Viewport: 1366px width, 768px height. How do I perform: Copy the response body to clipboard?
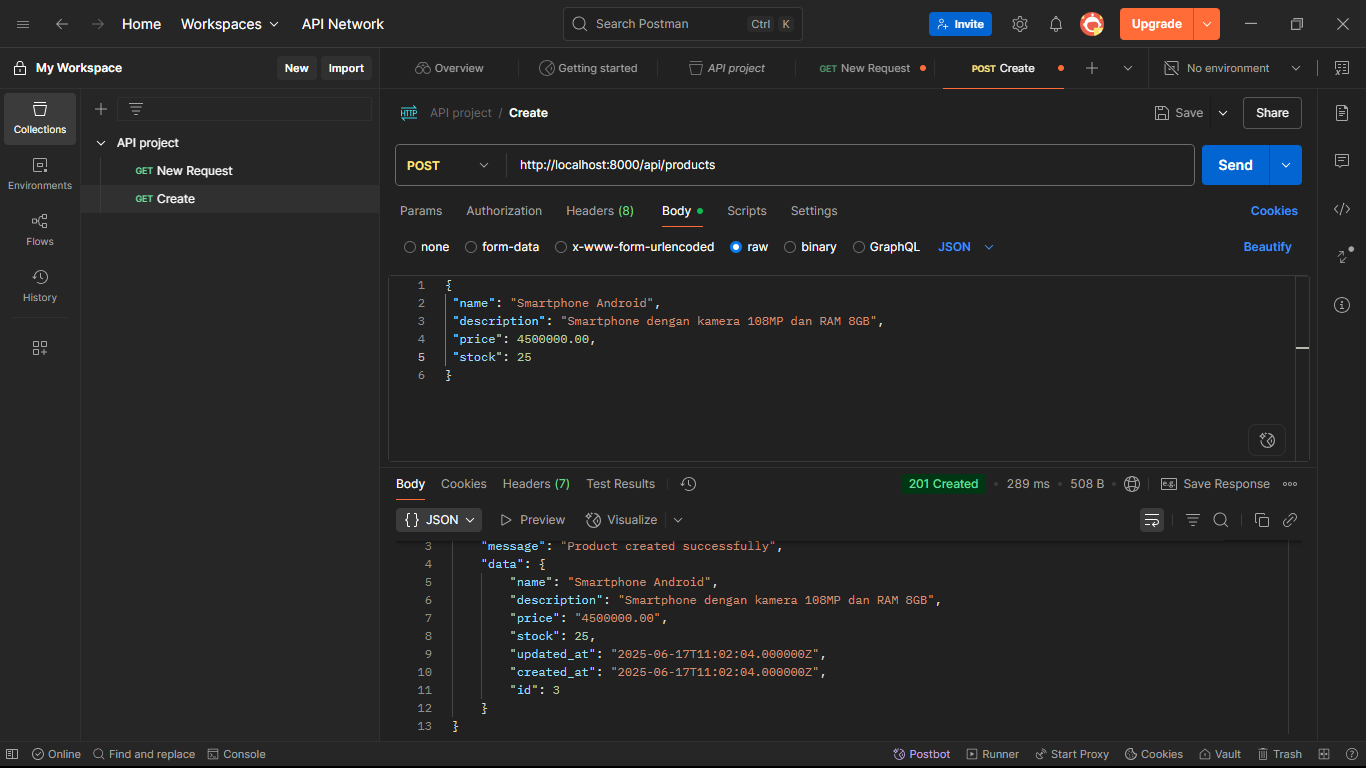pos(1262,520)
